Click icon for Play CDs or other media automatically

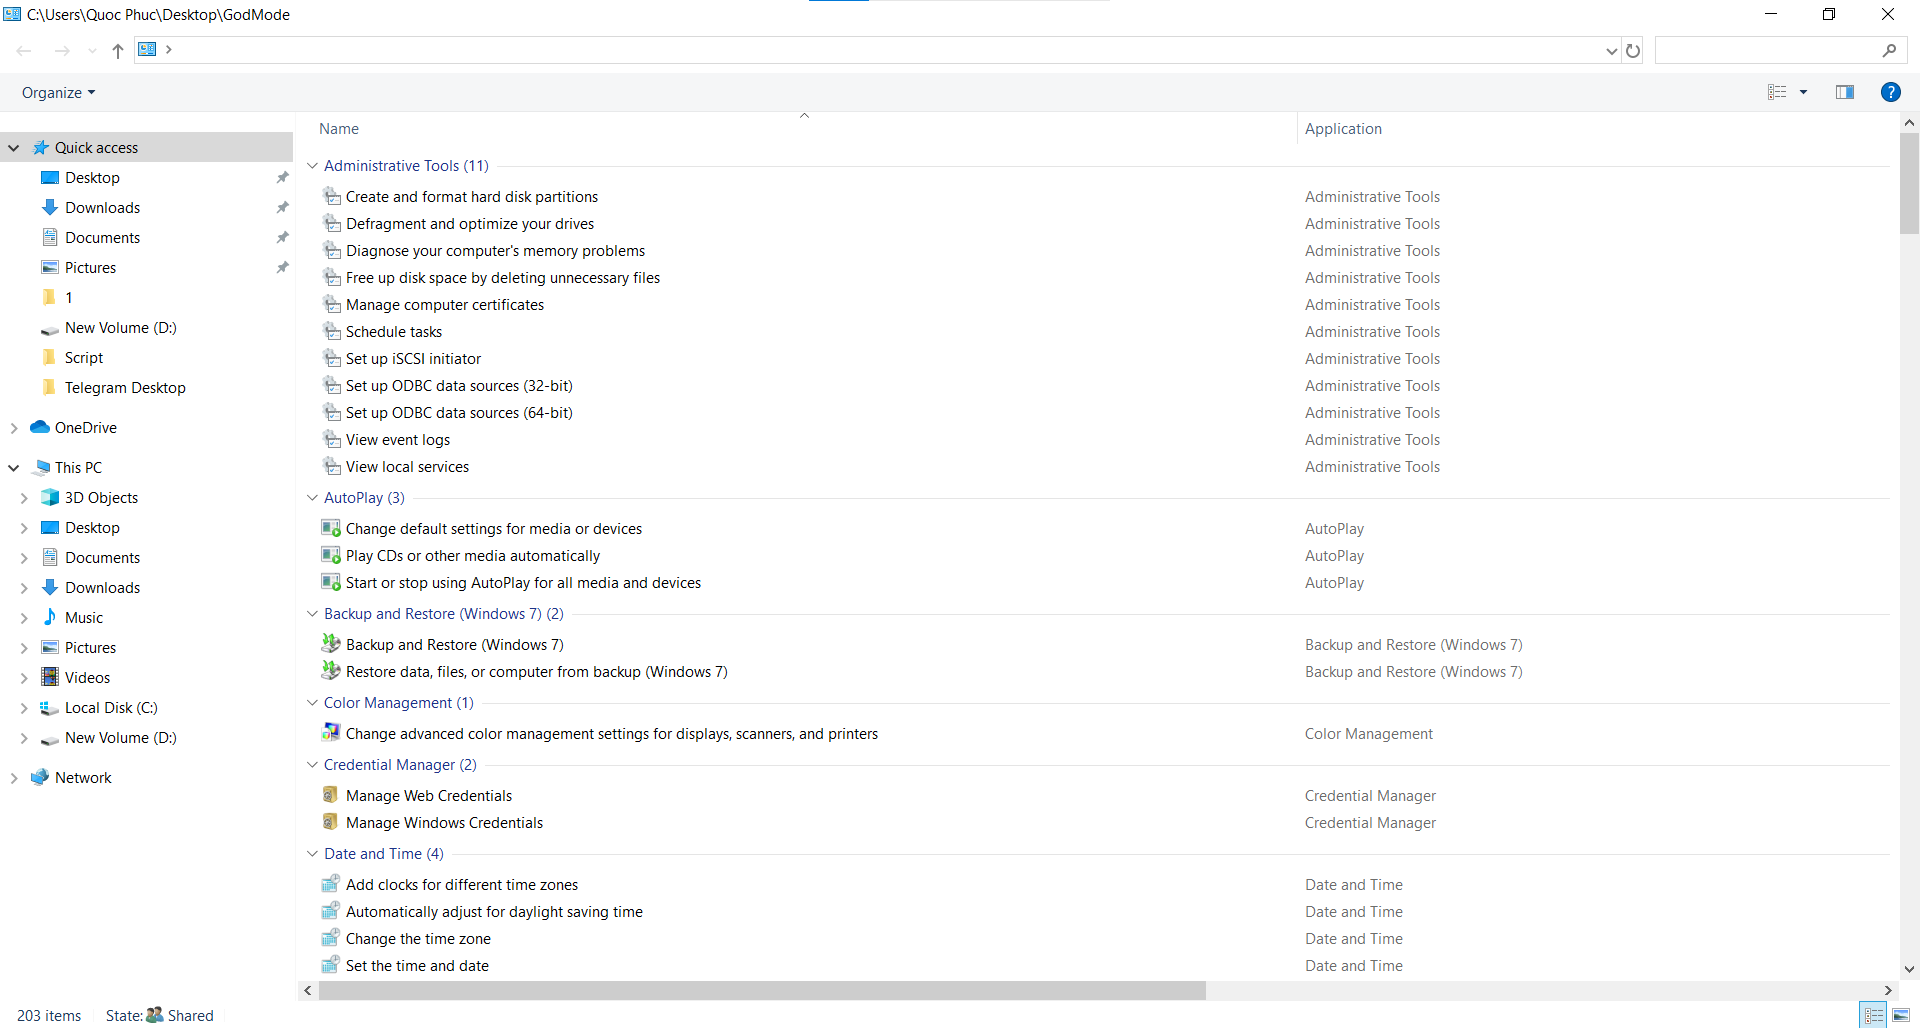pos(331,555)
